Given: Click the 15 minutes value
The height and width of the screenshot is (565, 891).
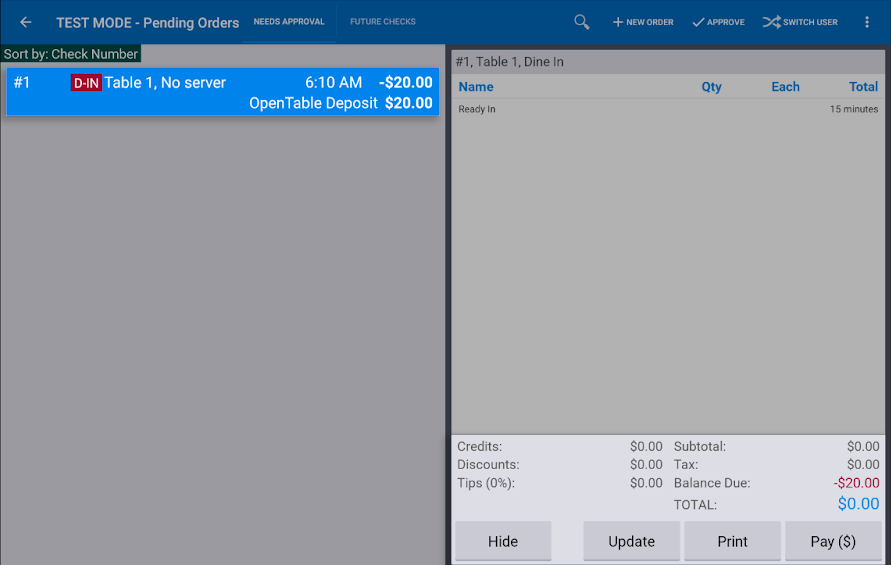Looking at the screenshot, I should pos(853,109).
